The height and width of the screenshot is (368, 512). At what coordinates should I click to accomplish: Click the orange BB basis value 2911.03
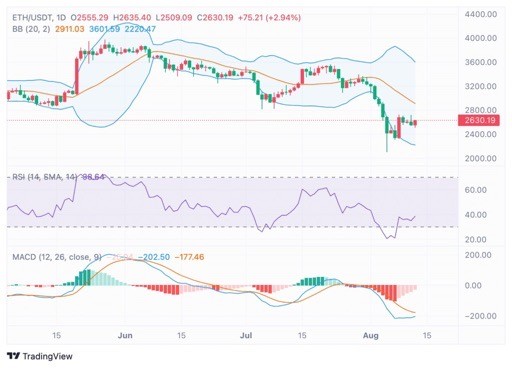(x=70, y=29)
